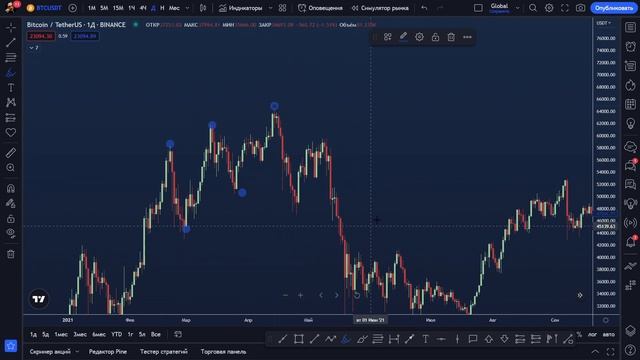This screenshot has height=360, width=640.
Task: Open the patterns tool in left sidebar
Action: 11,102
